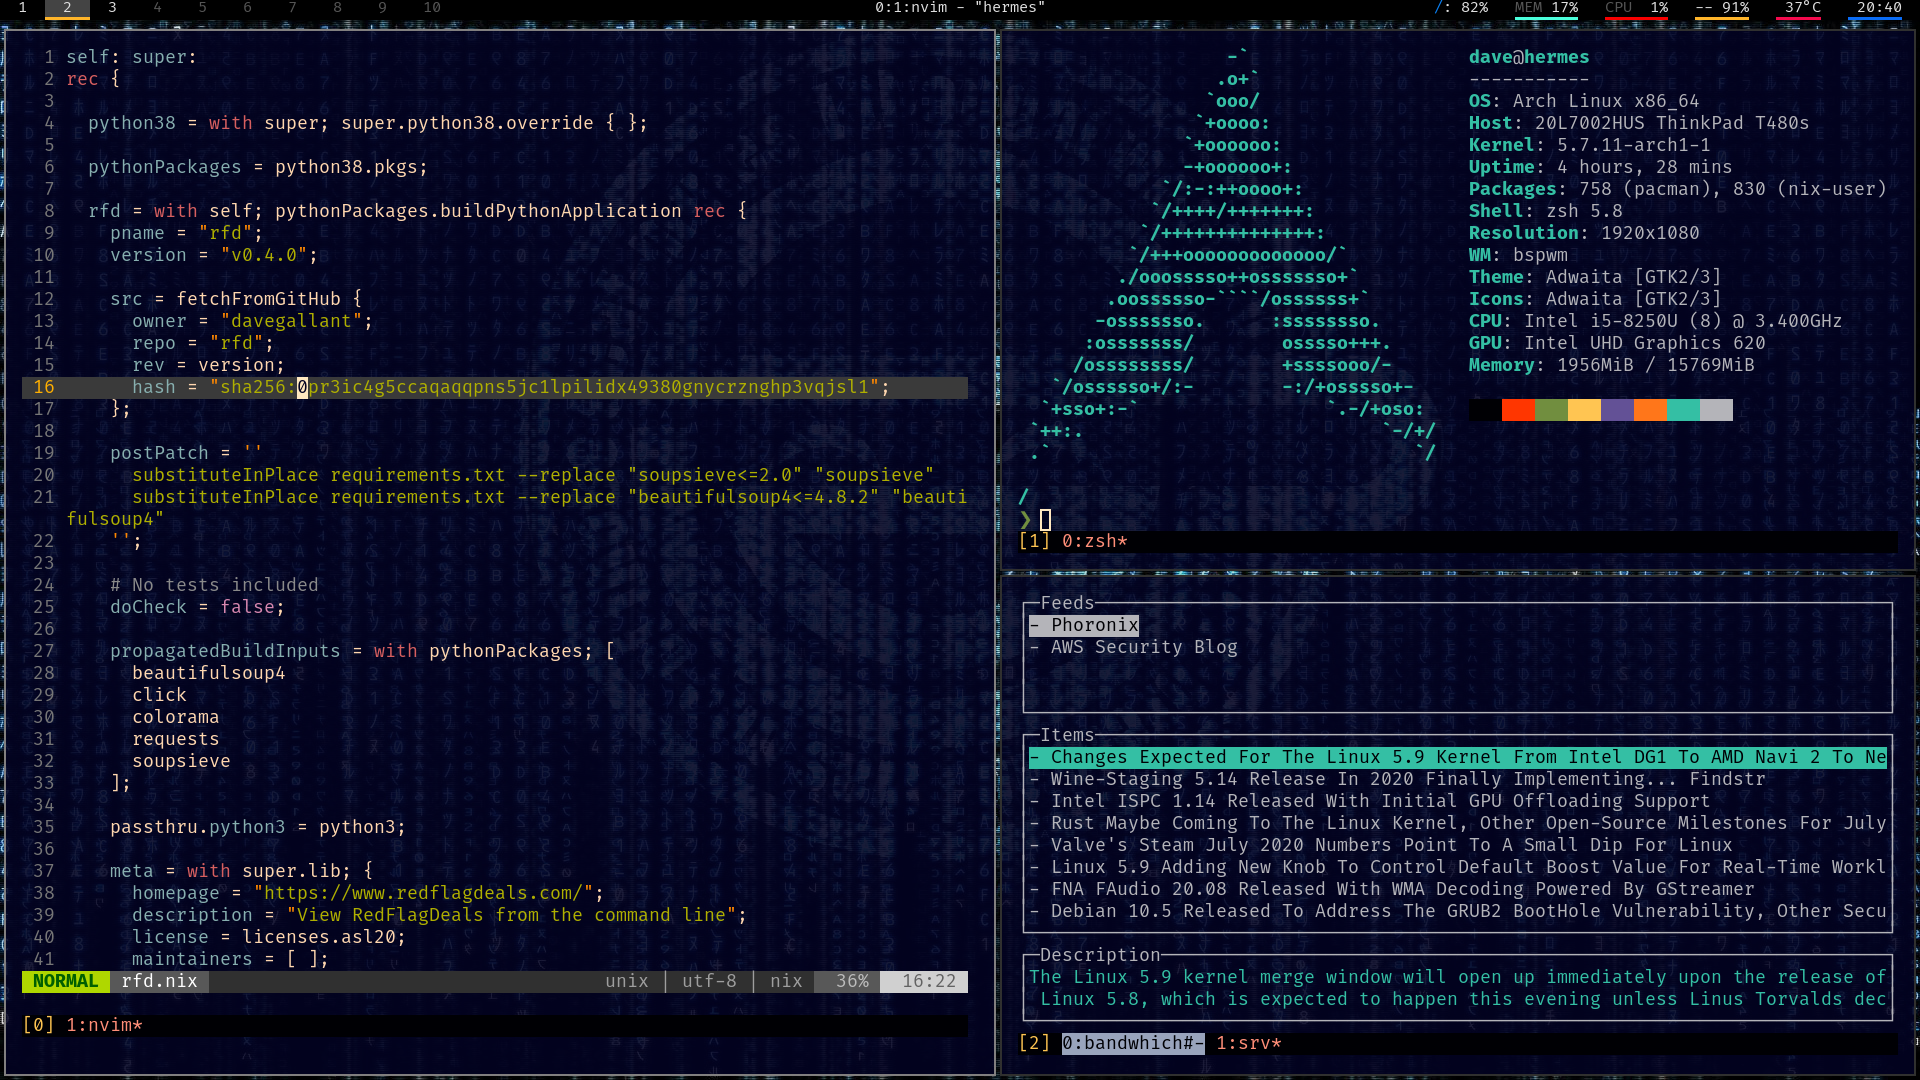Select the 1:nvim tmux window tab

tap(104, 1025)
